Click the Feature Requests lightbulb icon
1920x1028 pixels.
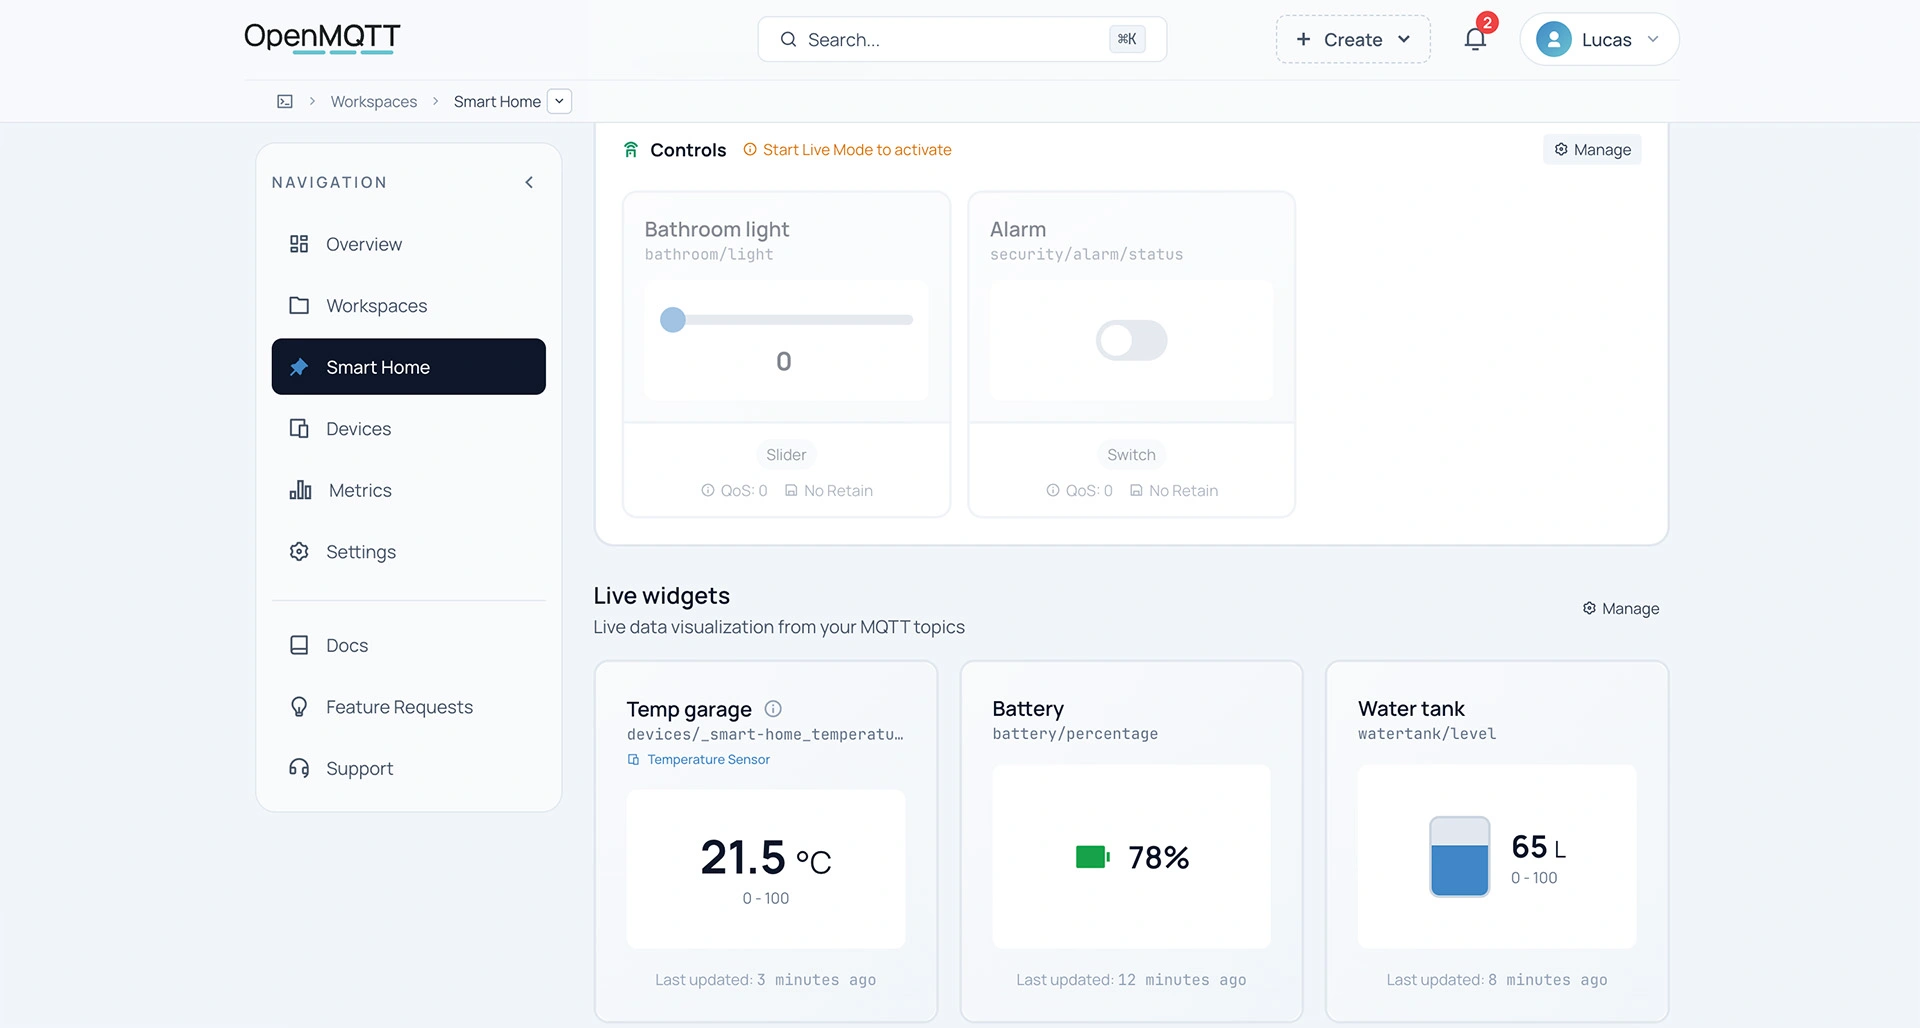coord(299,707)
